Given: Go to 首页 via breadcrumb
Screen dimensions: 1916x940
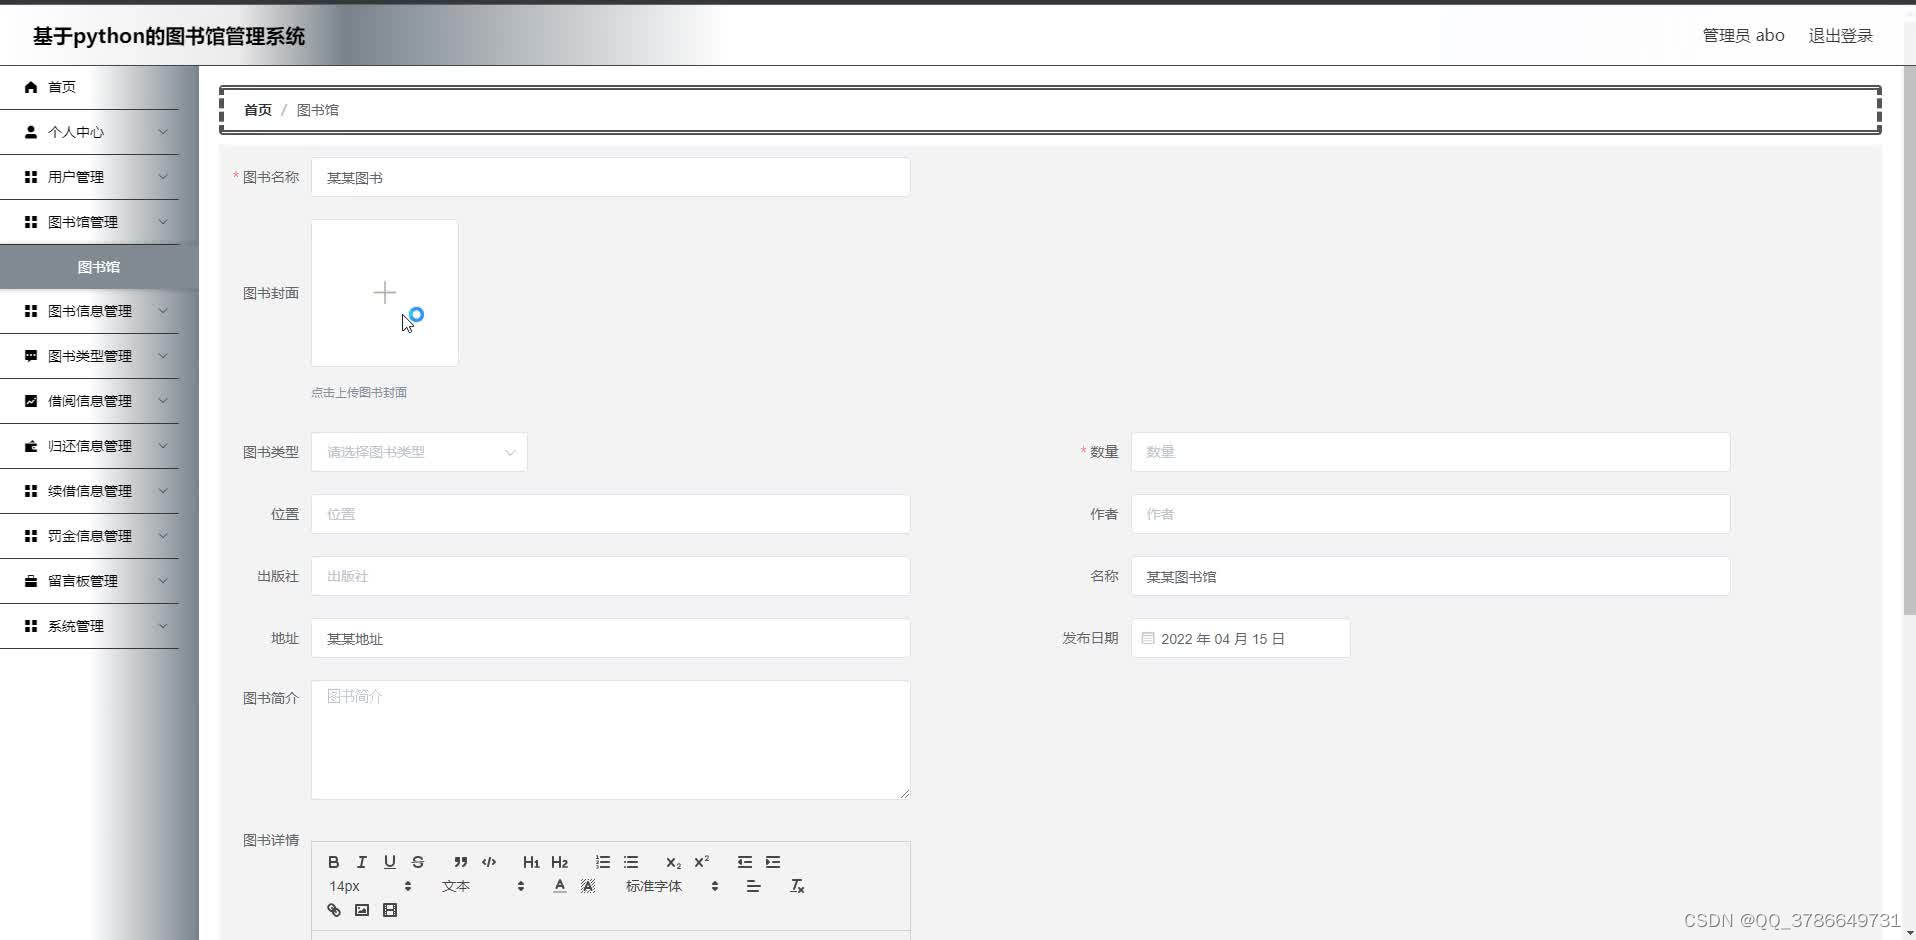Looking at the screenshot, I should (258, 110).
